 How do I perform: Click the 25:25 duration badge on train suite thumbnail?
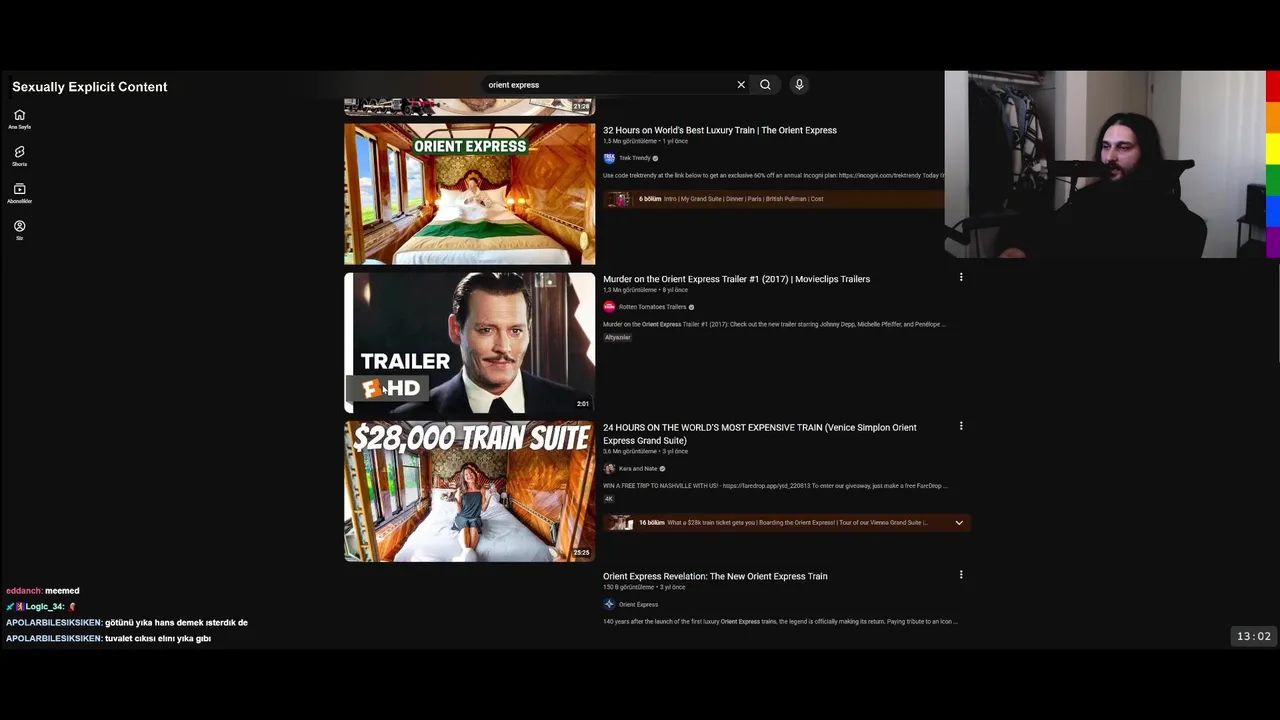click(581, 553)
